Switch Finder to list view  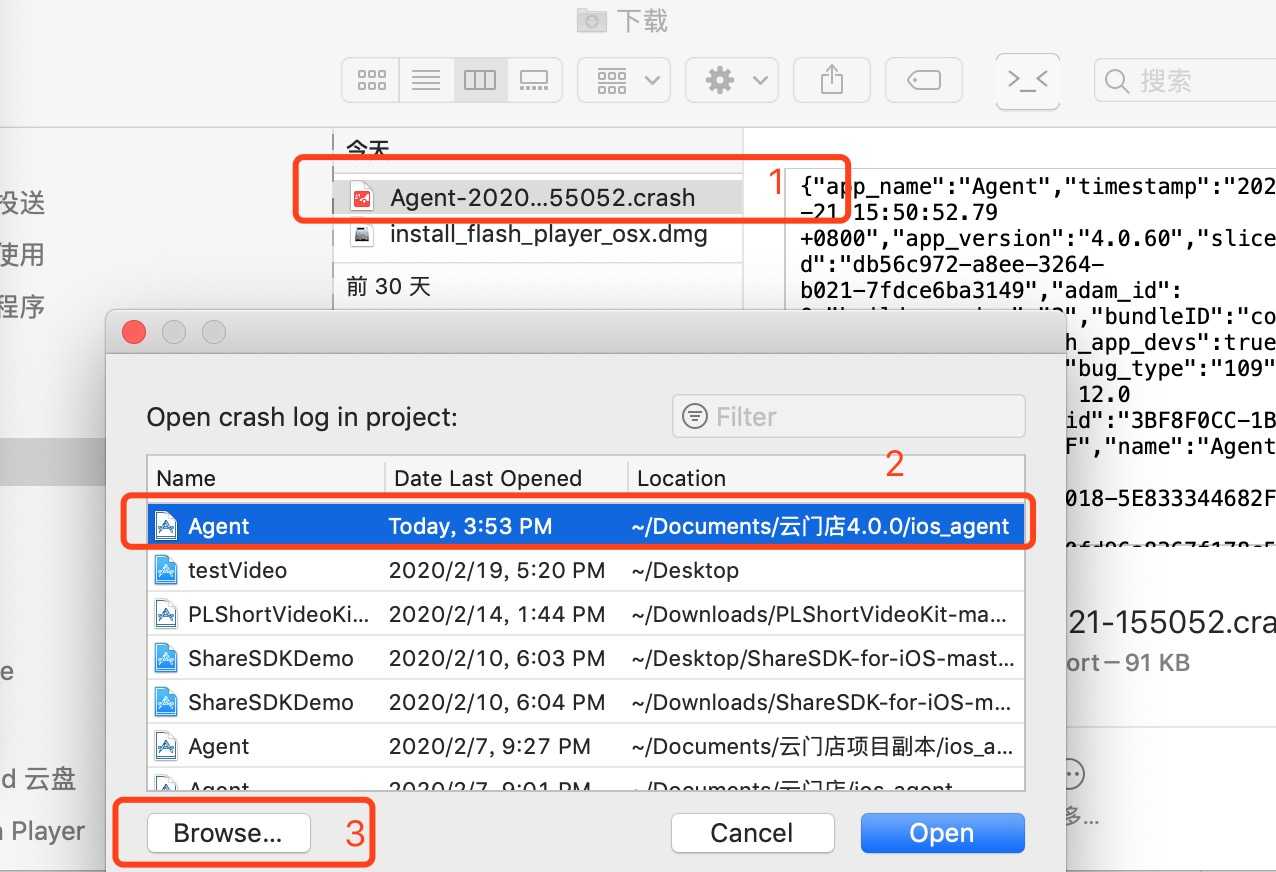[426, 80]
